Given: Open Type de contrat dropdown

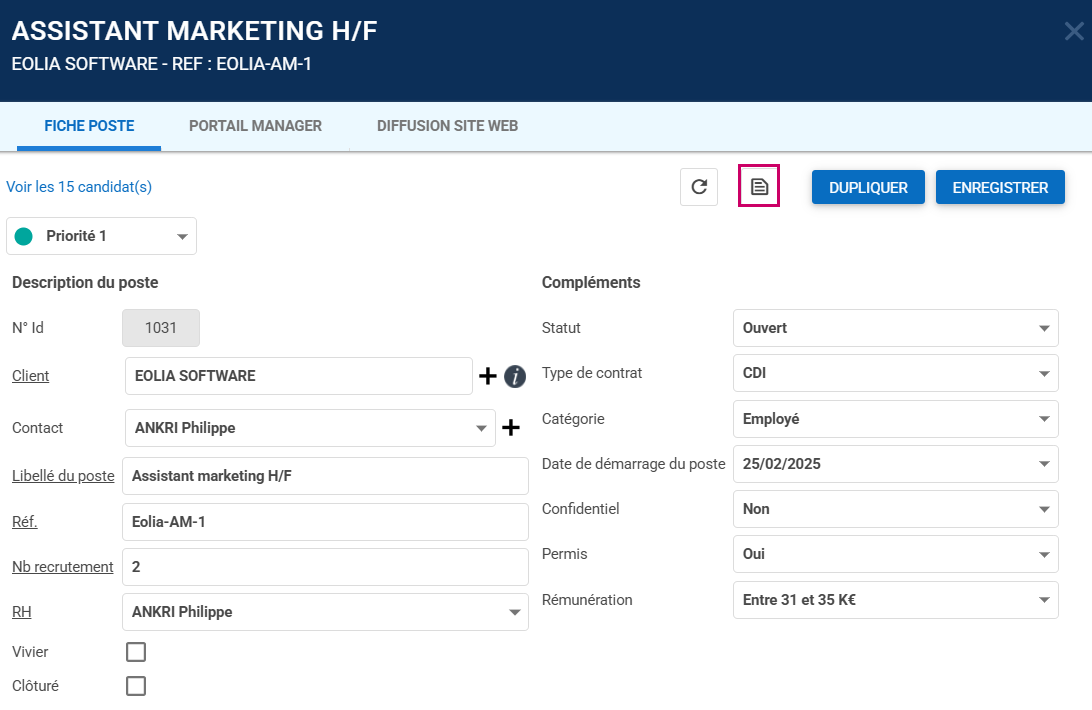Looking at the screenshot, I should (x=895, y=373).
